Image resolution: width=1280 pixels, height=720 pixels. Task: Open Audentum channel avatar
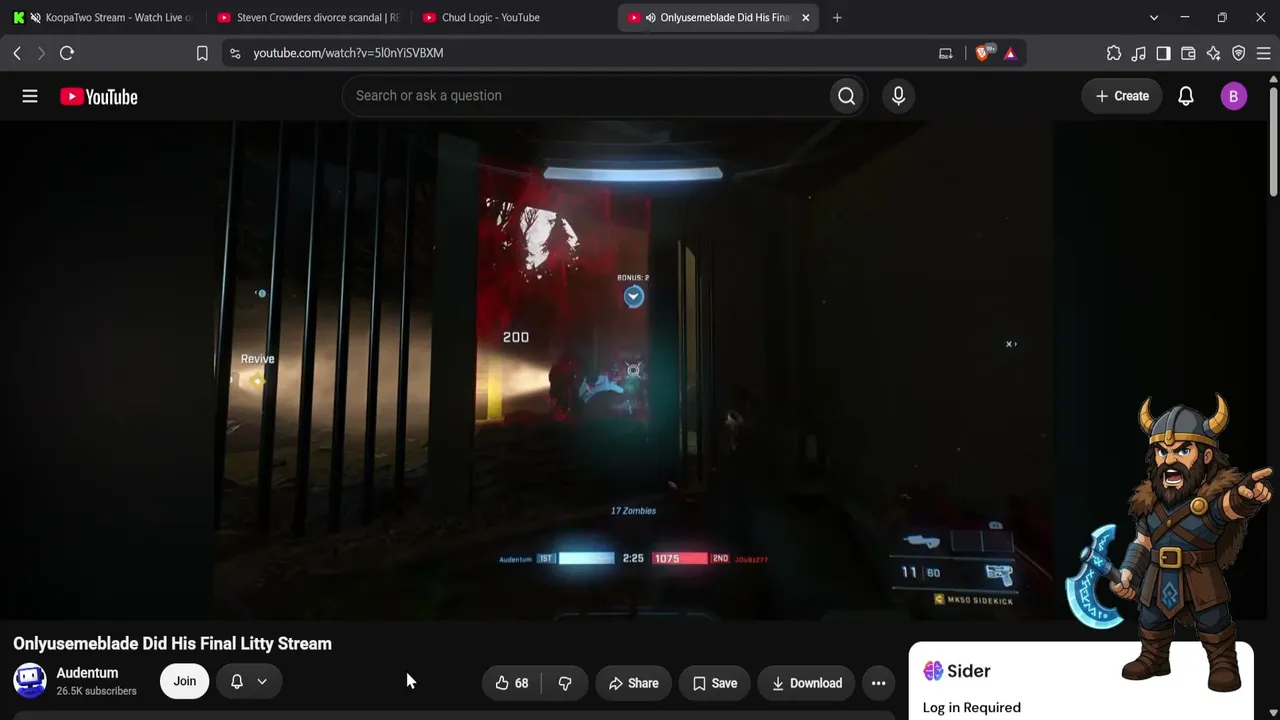click(x=30, y=681)
